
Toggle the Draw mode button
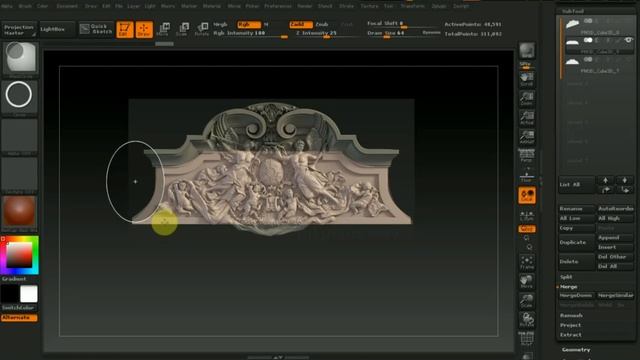144,30
